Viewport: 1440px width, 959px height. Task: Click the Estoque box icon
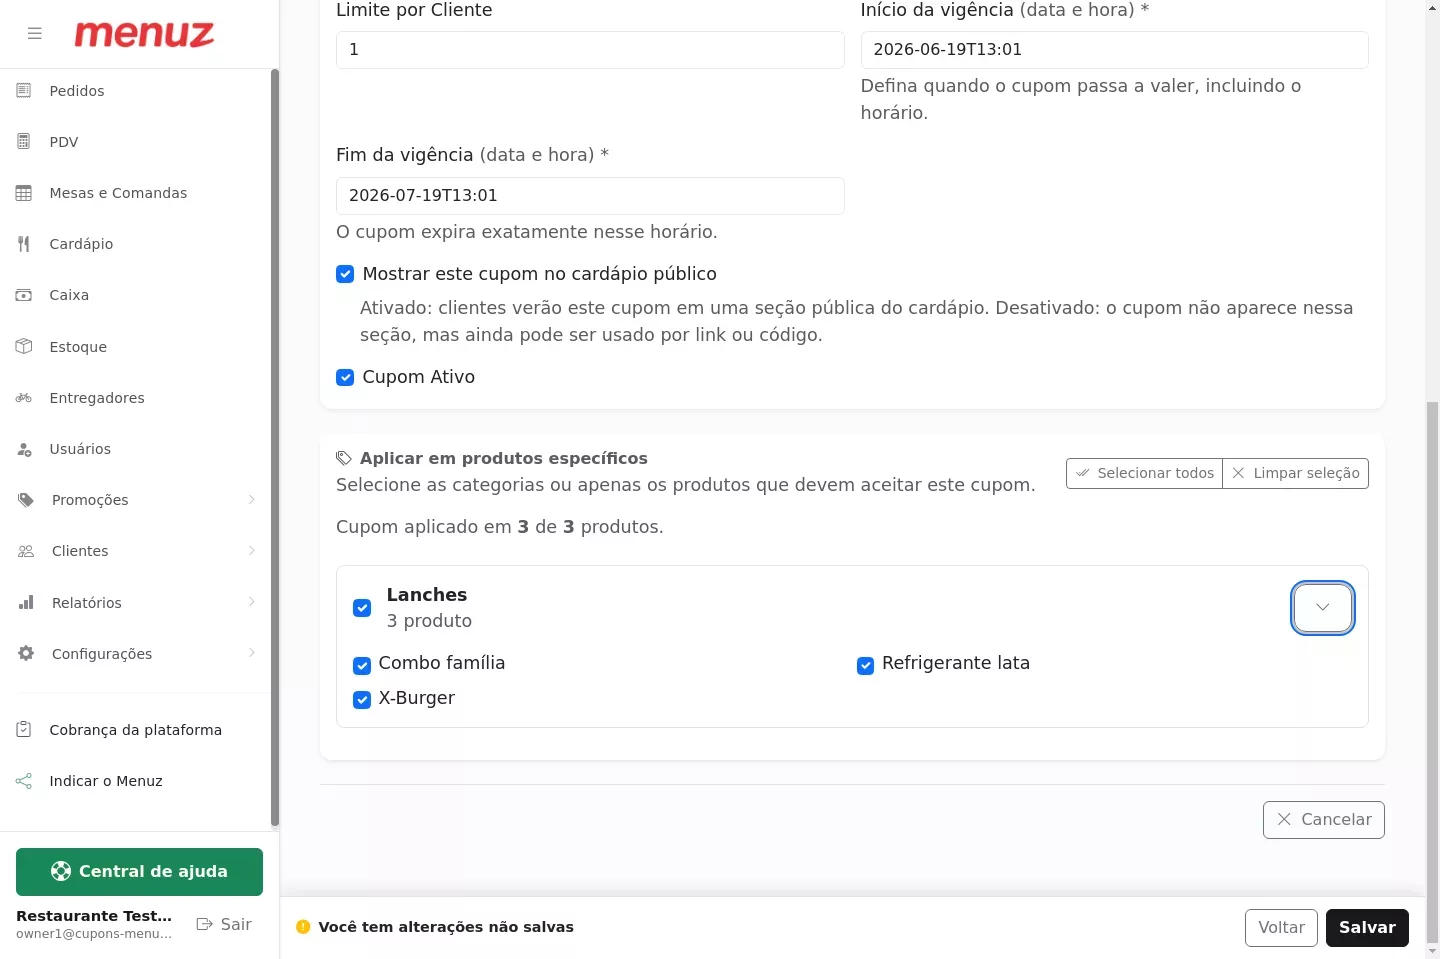coord(24,347)
